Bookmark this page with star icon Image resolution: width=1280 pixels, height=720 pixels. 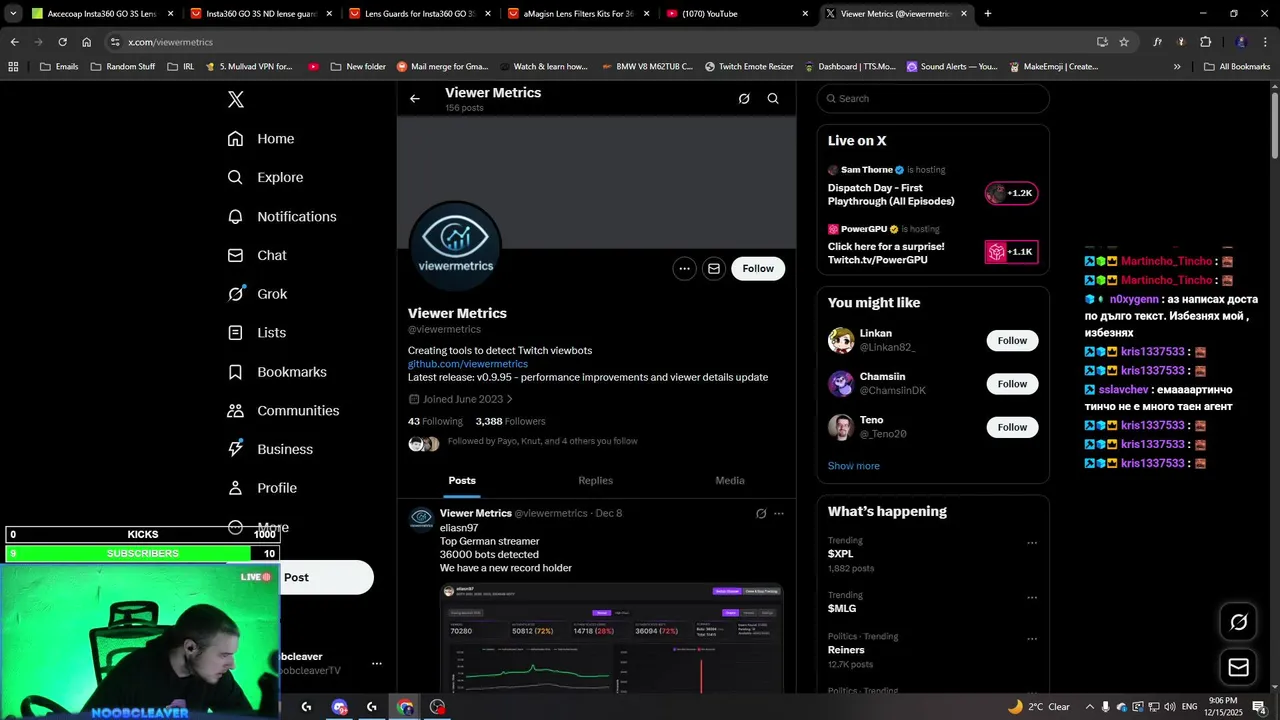click(x=1124, y=42)
